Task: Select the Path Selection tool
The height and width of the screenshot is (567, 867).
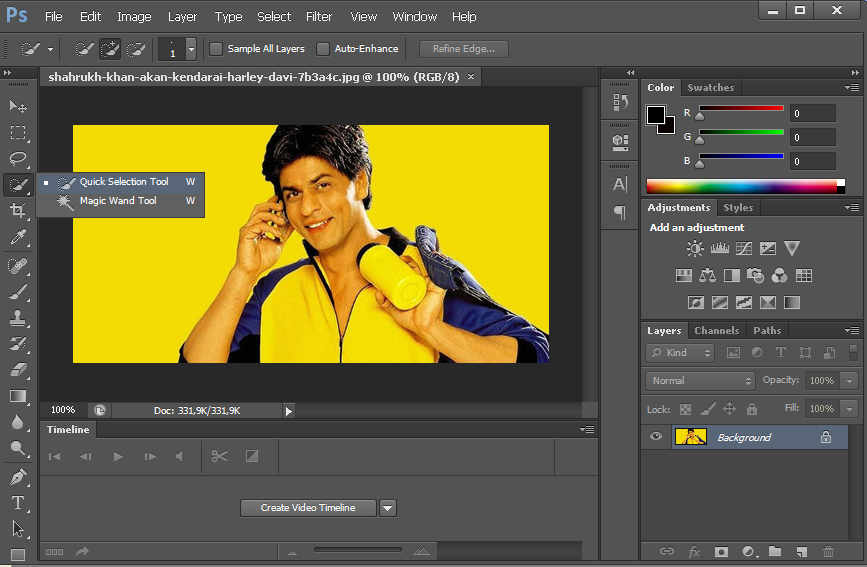Action: 17,529
